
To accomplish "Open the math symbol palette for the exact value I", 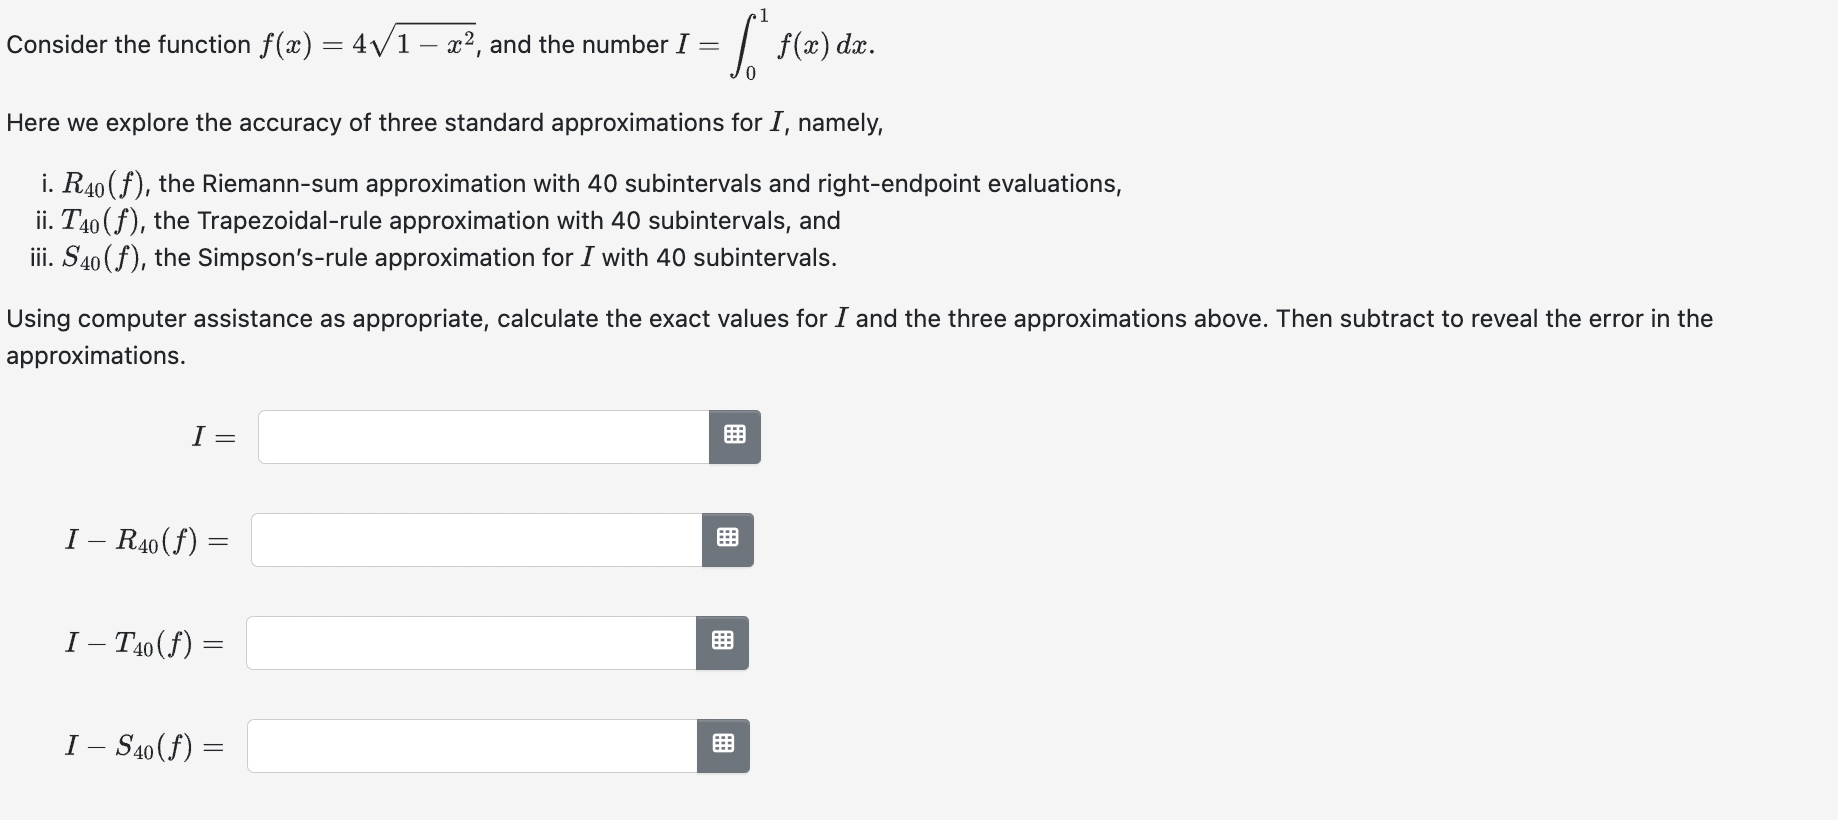I will [x=736, y=436].
